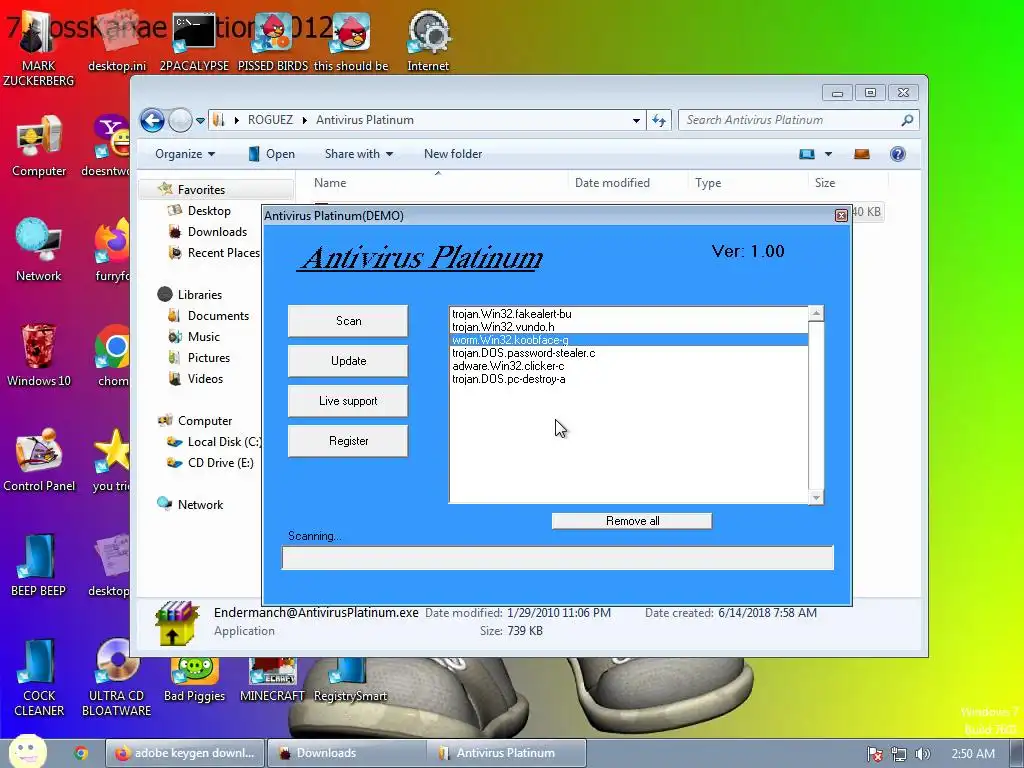Click the volume speaker tray icon

922,754
